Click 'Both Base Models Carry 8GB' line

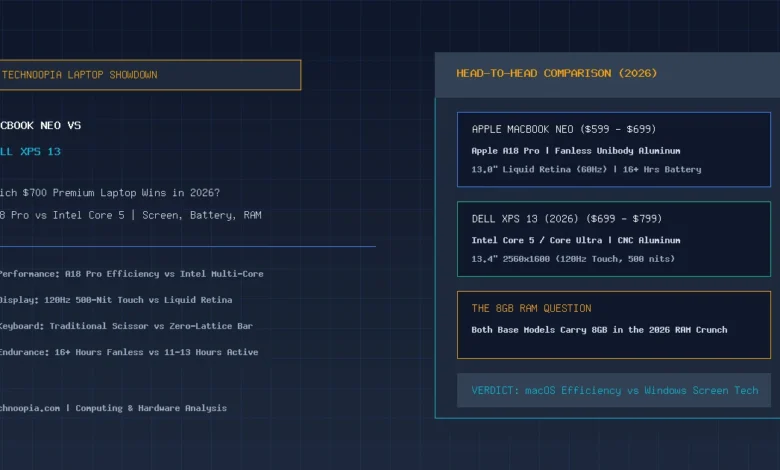tap(599, 330)
